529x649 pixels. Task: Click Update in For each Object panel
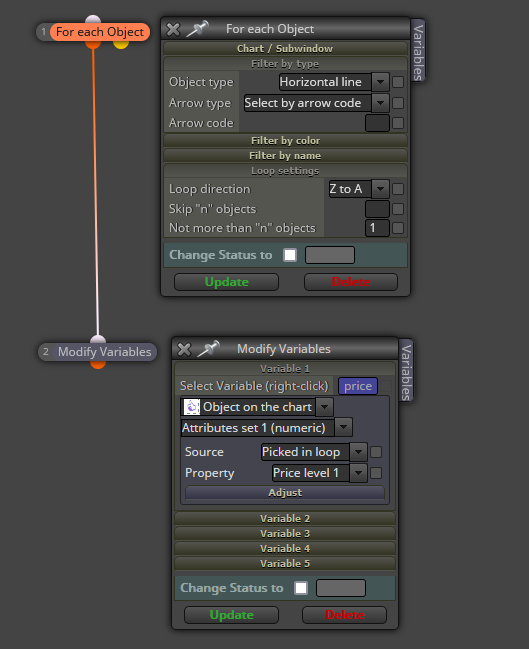(226, 282)
